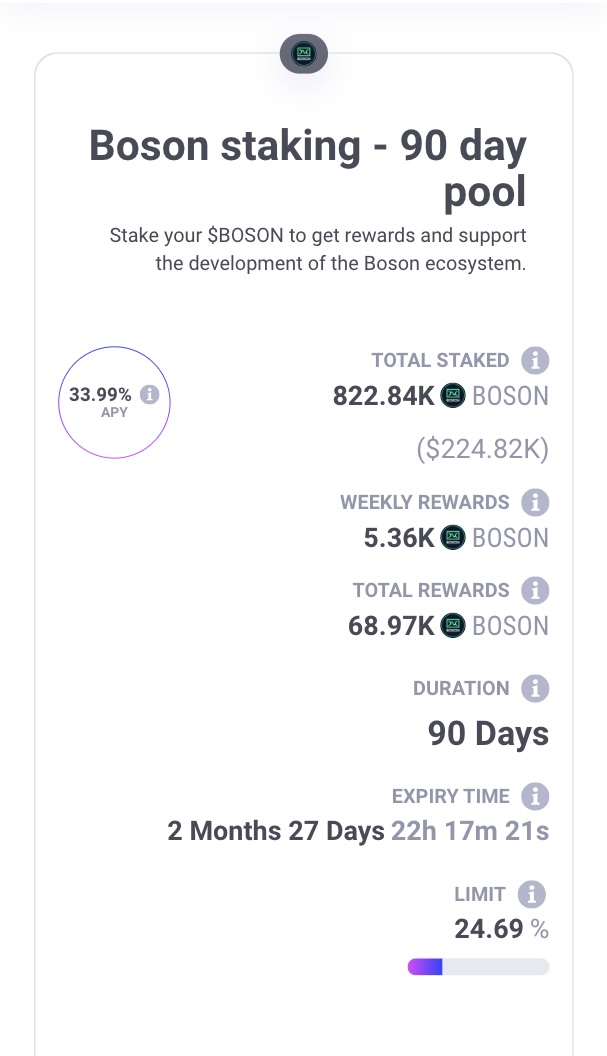
Task: Click the Total Rewards info icon
Action: pos(535,590)
